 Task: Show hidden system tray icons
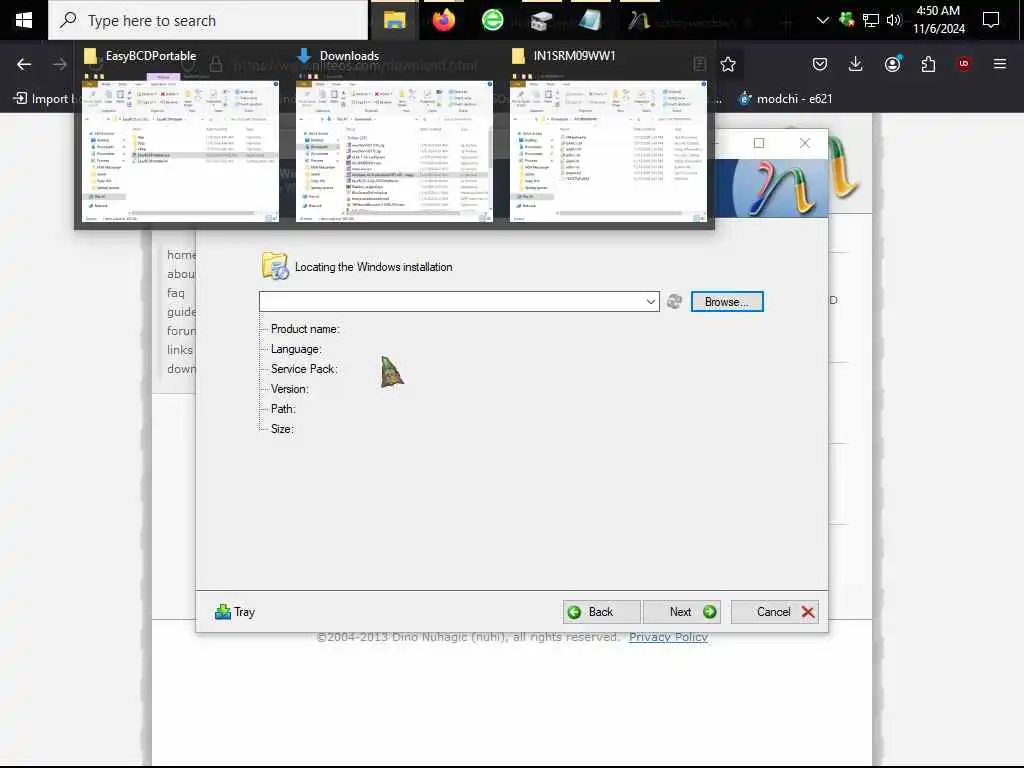tap(823, 20)
